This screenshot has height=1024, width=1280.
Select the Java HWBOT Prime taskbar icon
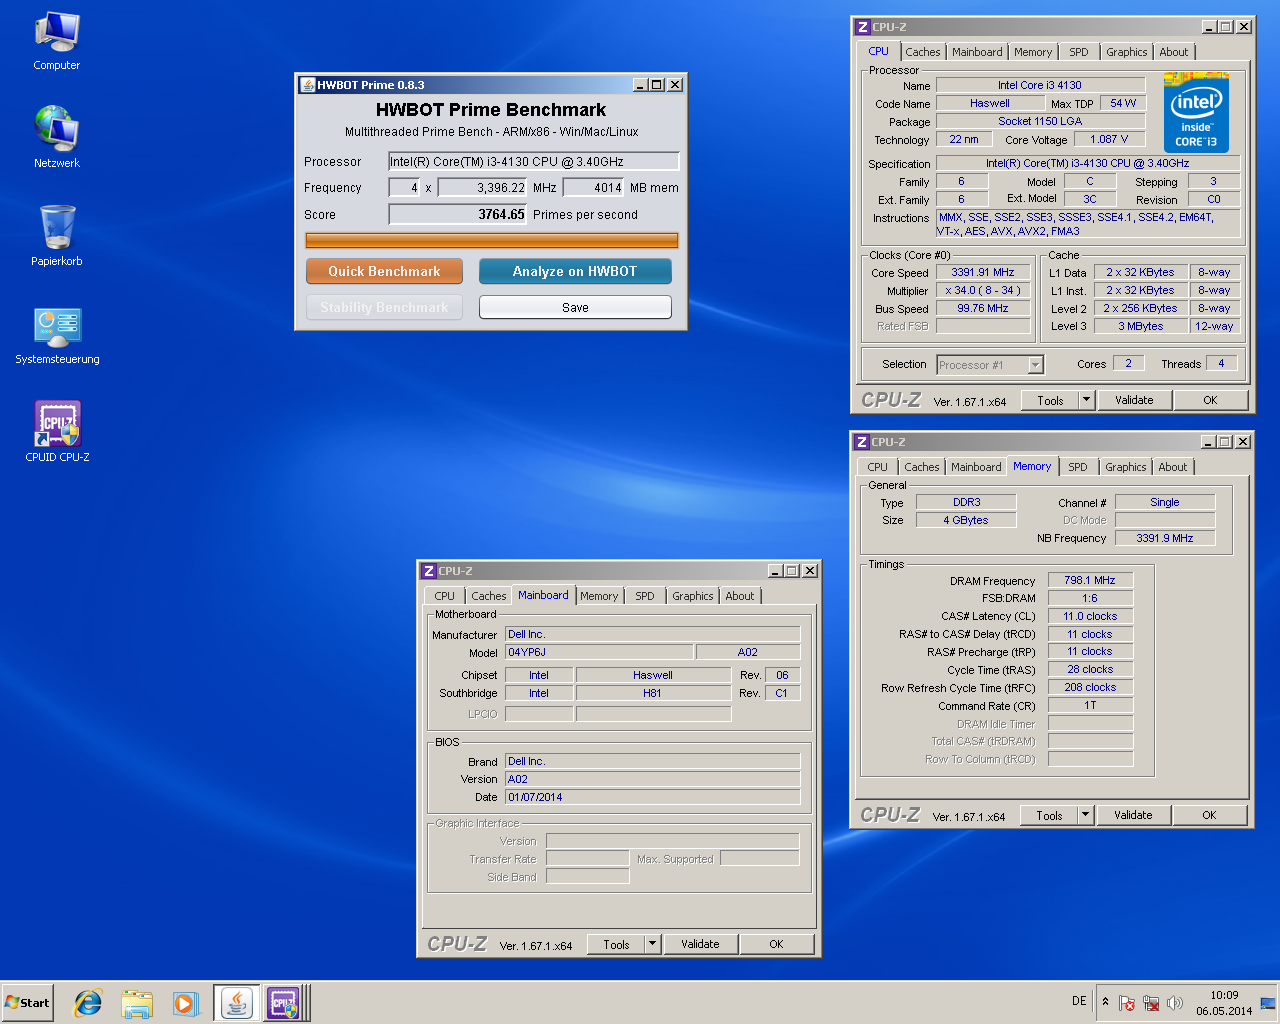237,1003
